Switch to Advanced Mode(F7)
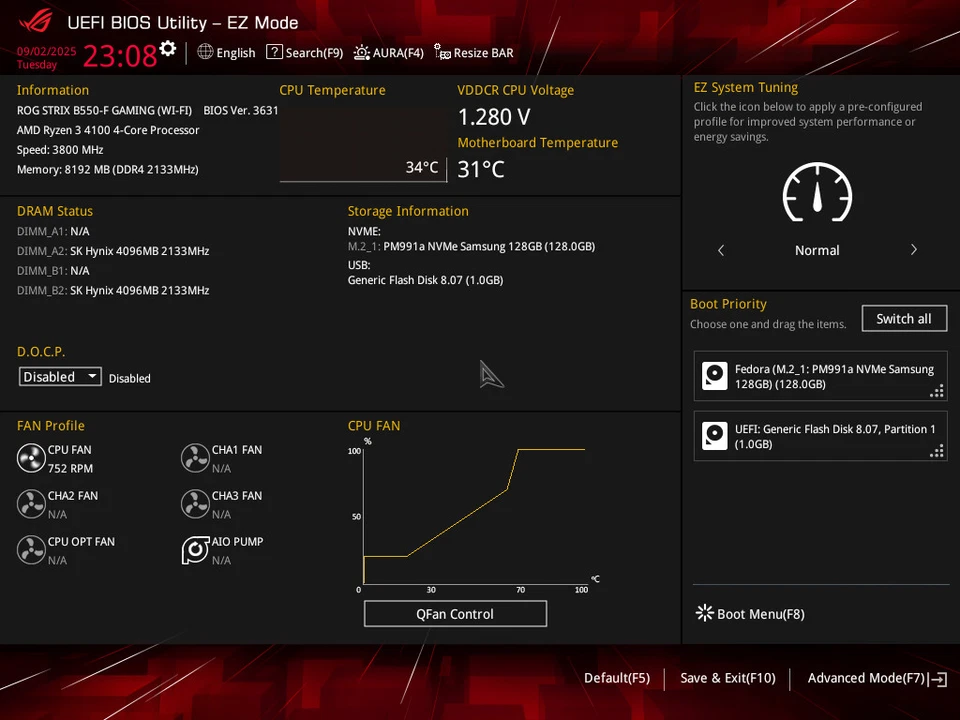The width and height of the screenshot is (960, 720). (866, 678)
